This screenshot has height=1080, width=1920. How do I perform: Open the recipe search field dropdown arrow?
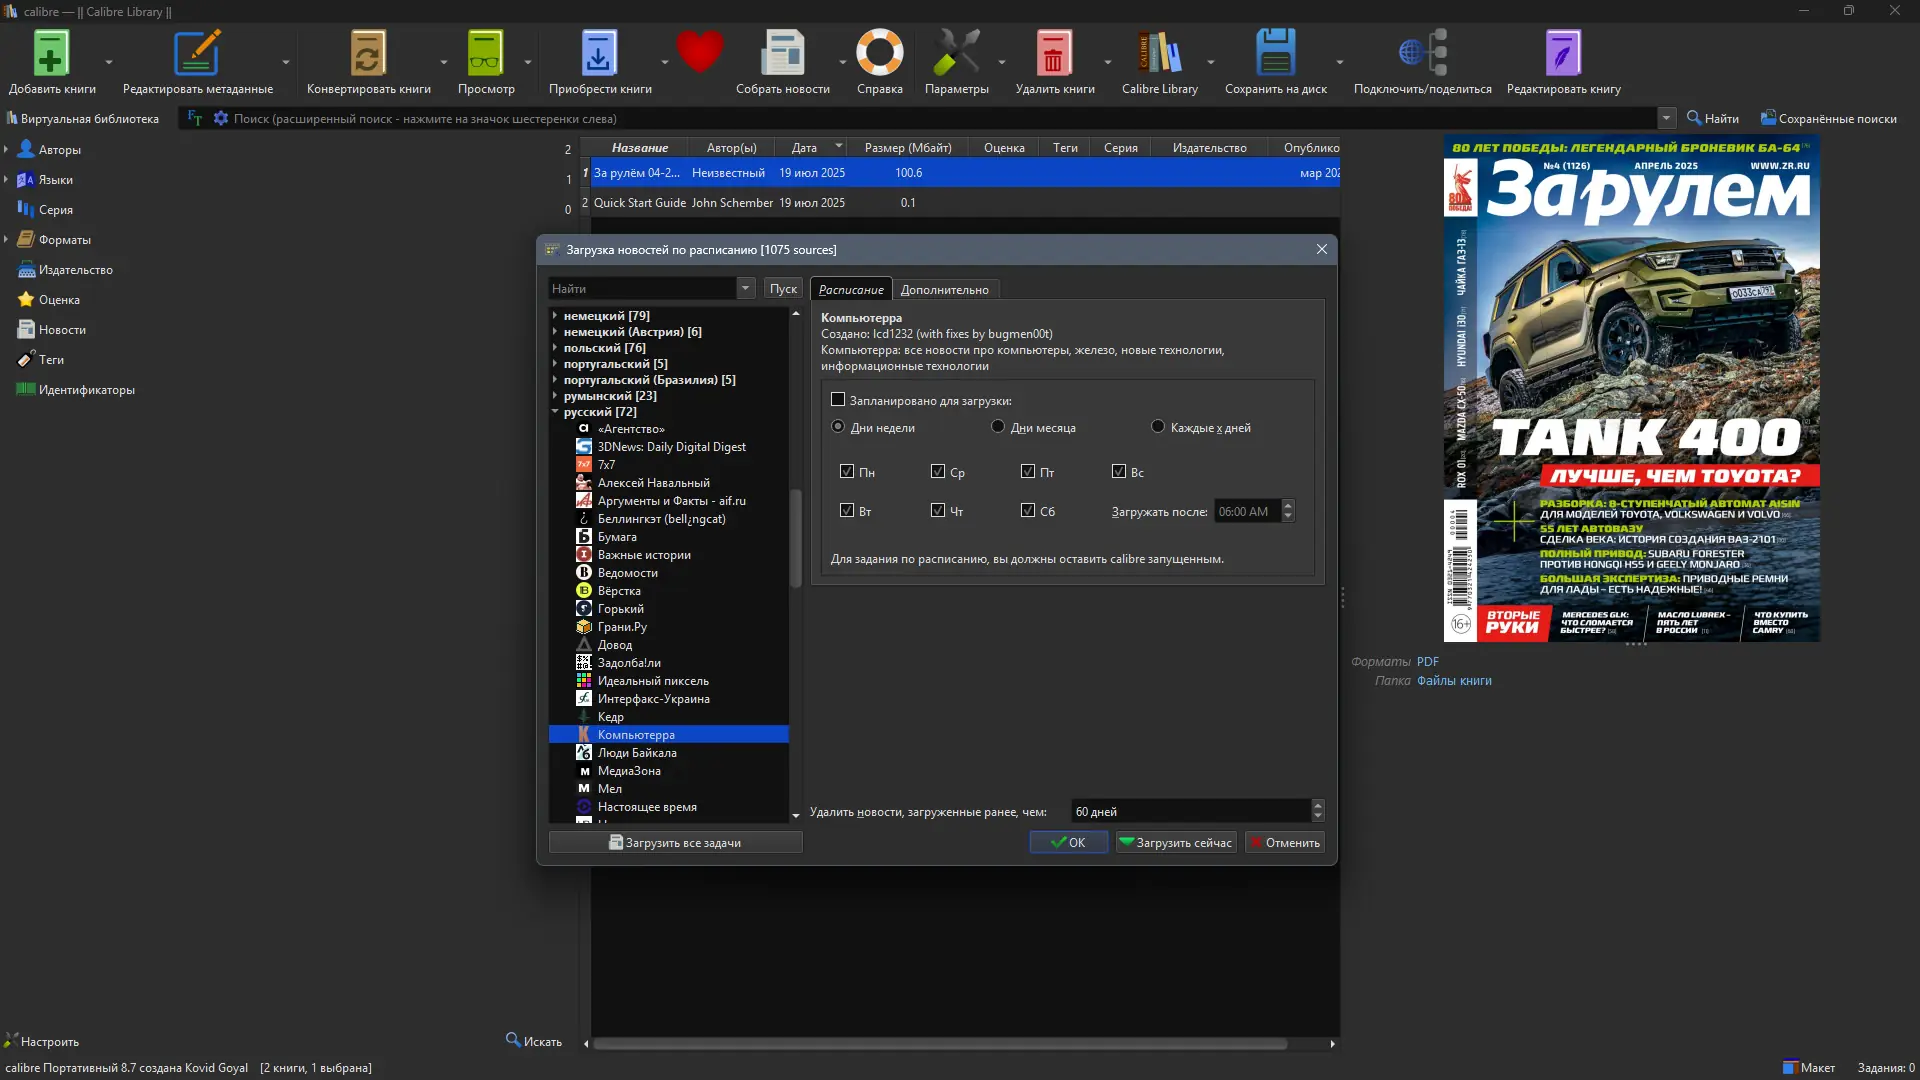coord(746,289)
